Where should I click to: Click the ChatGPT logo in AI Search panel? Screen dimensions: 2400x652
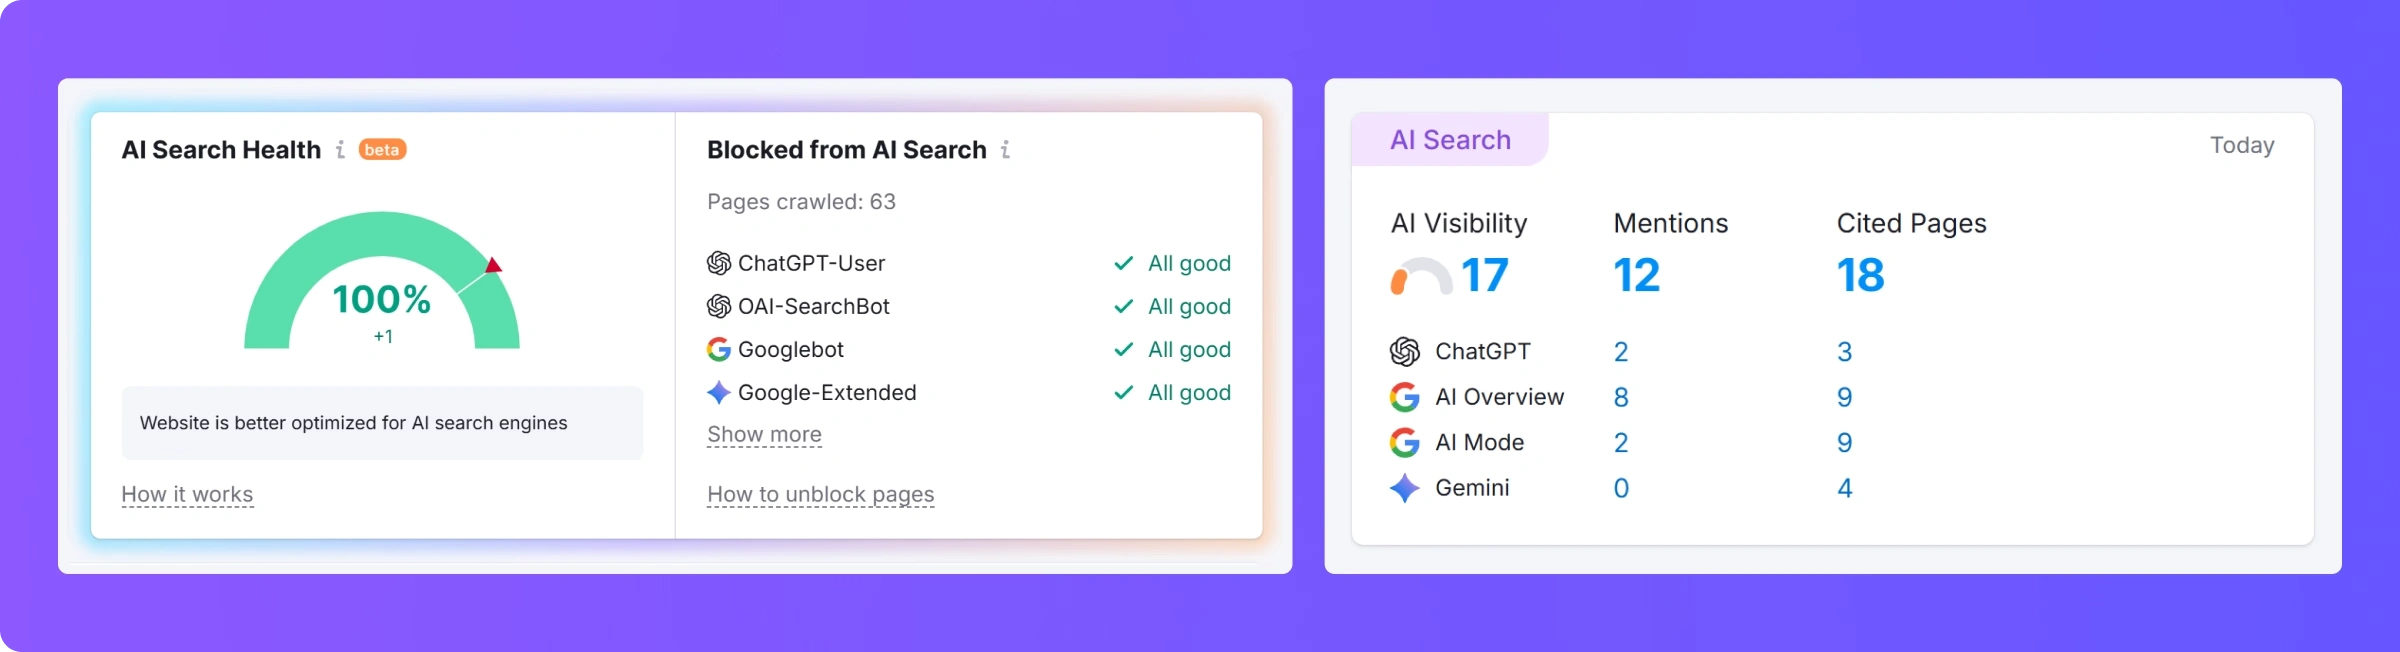[1404, 351]
